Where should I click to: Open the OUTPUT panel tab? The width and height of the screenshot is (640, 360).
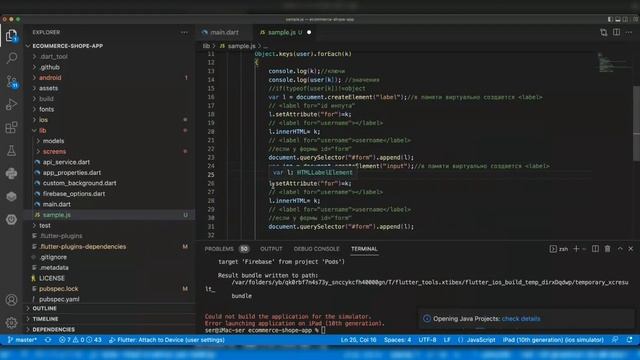click(x=271, y=249)
